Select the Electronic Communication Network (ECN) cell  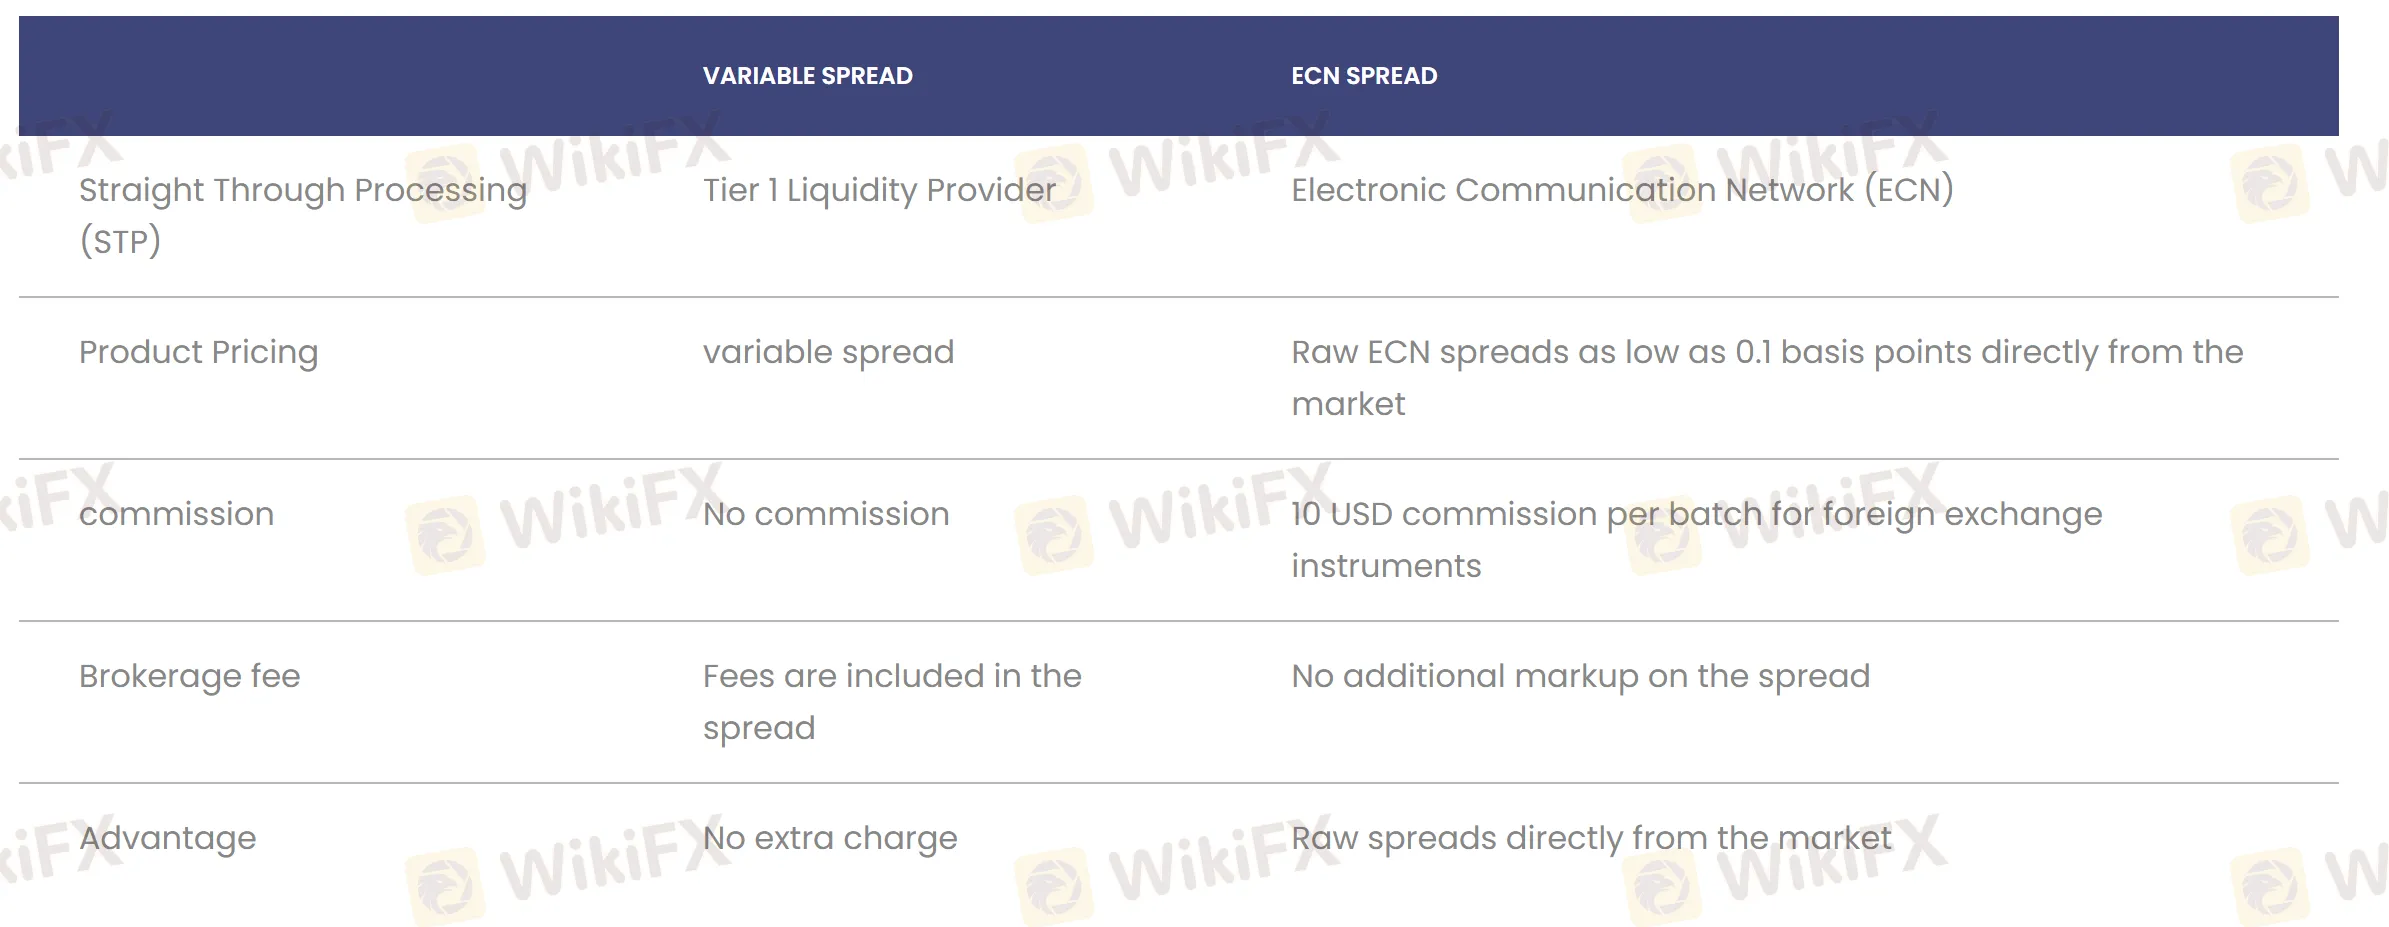(x=1621, y=190)
